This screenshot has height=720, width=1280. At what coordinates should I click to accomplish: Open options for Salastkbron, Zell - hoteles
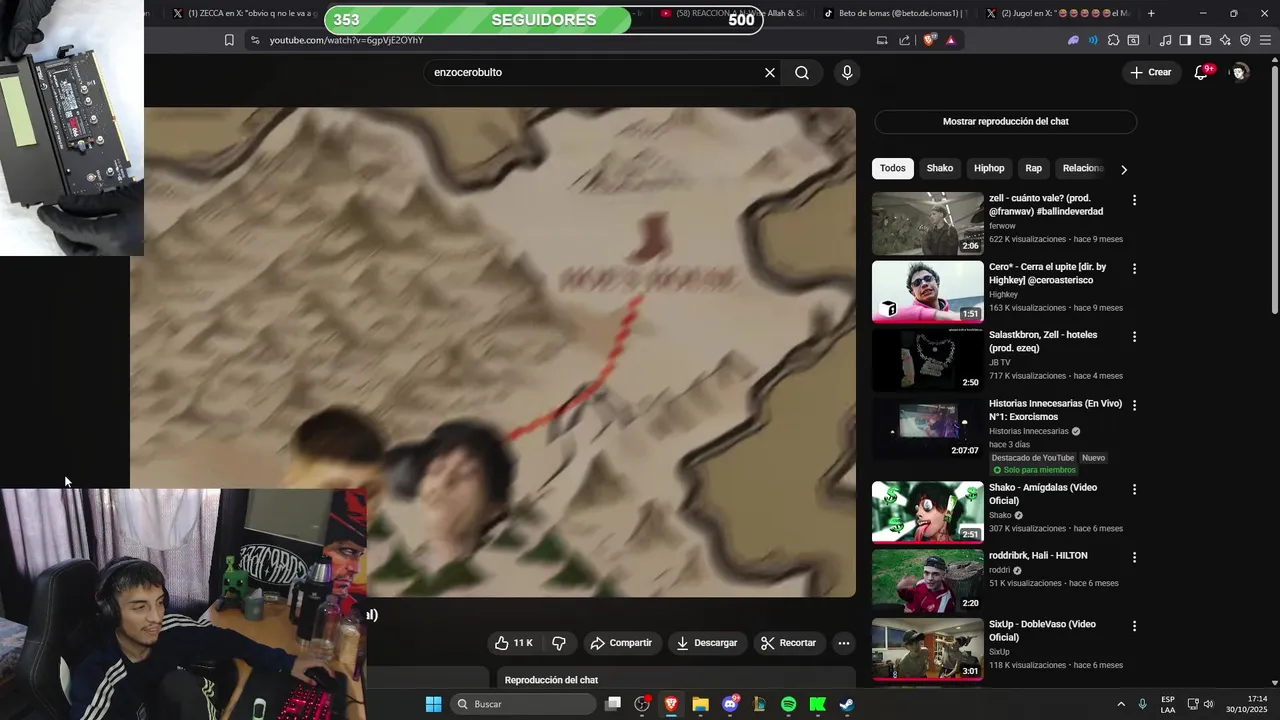(x=1134, y=337)
